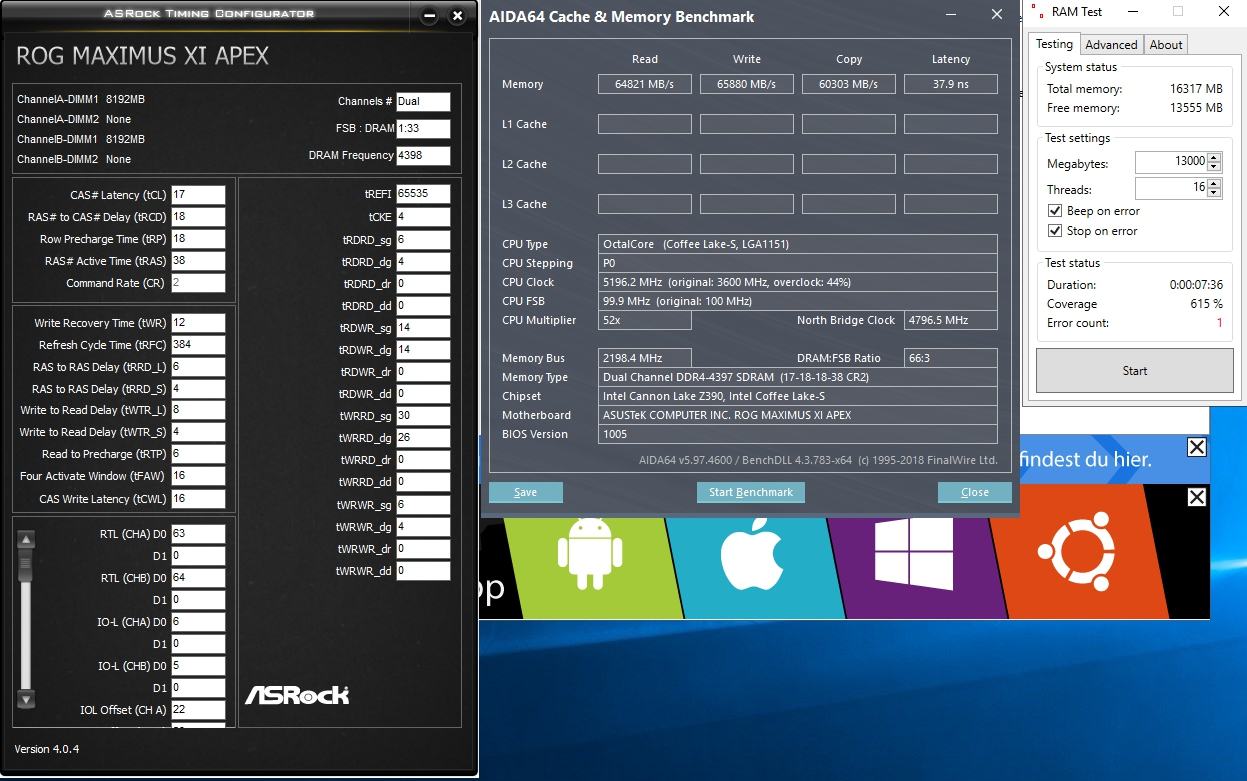
Task: Close the ASRock Timing Configurator window
Action: [457, 16]
